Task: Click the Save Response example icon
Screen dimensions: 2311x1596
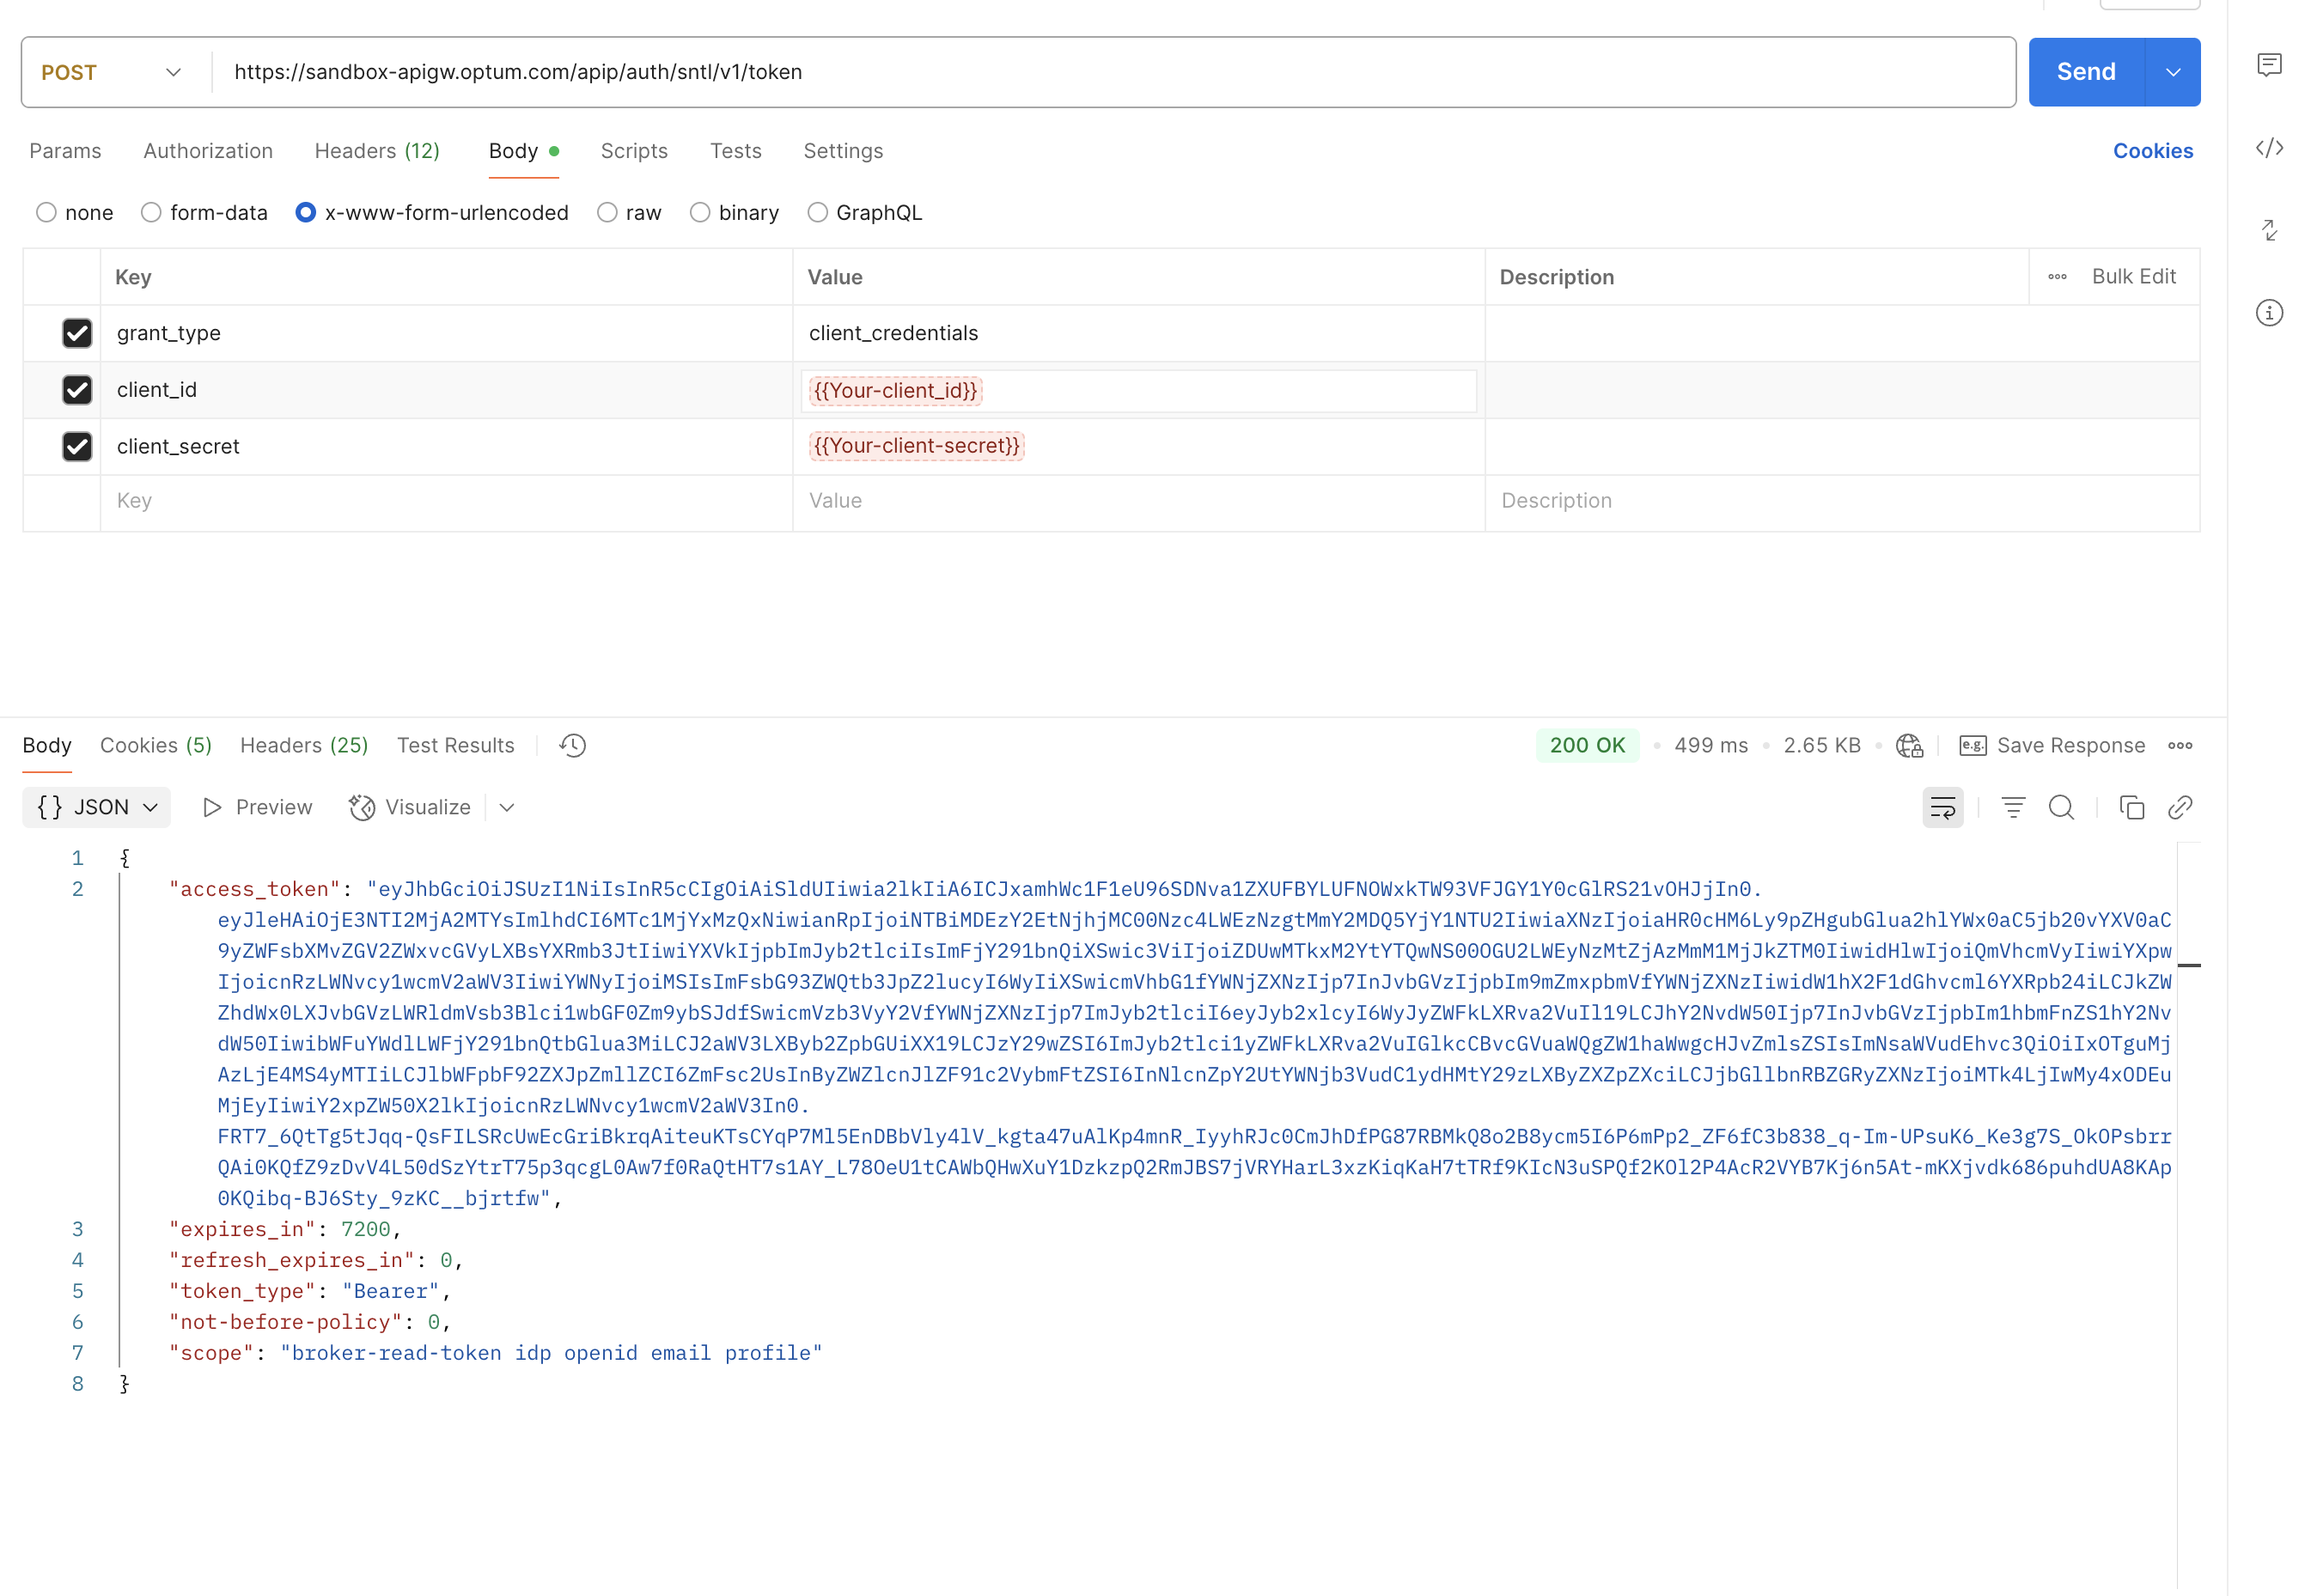Action: [1972, 745]
